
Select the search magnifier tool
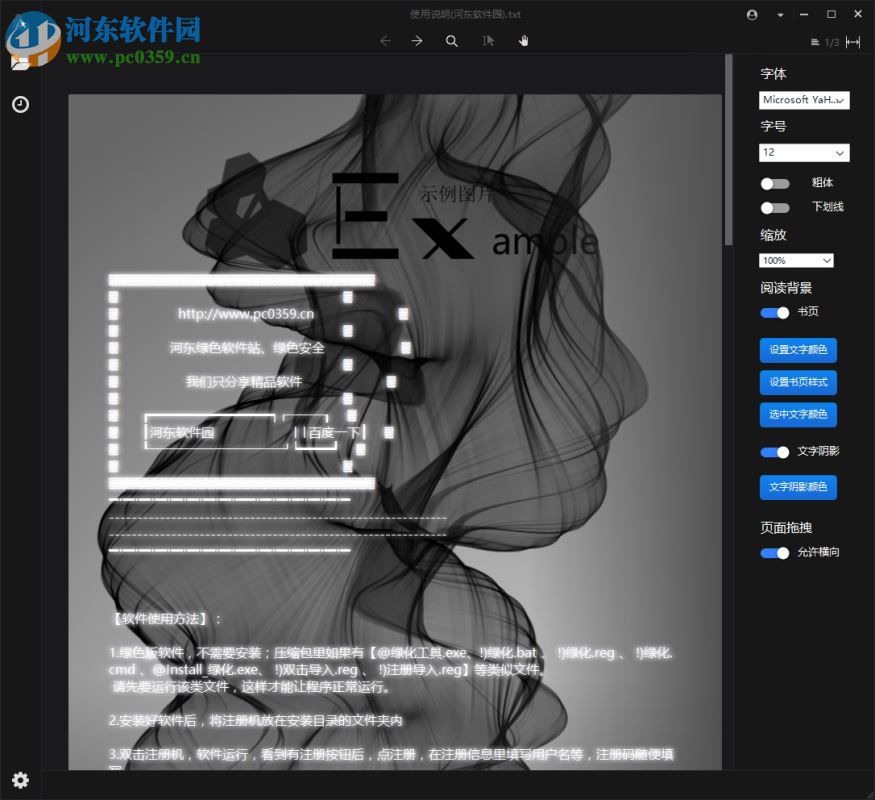(452, 40)
